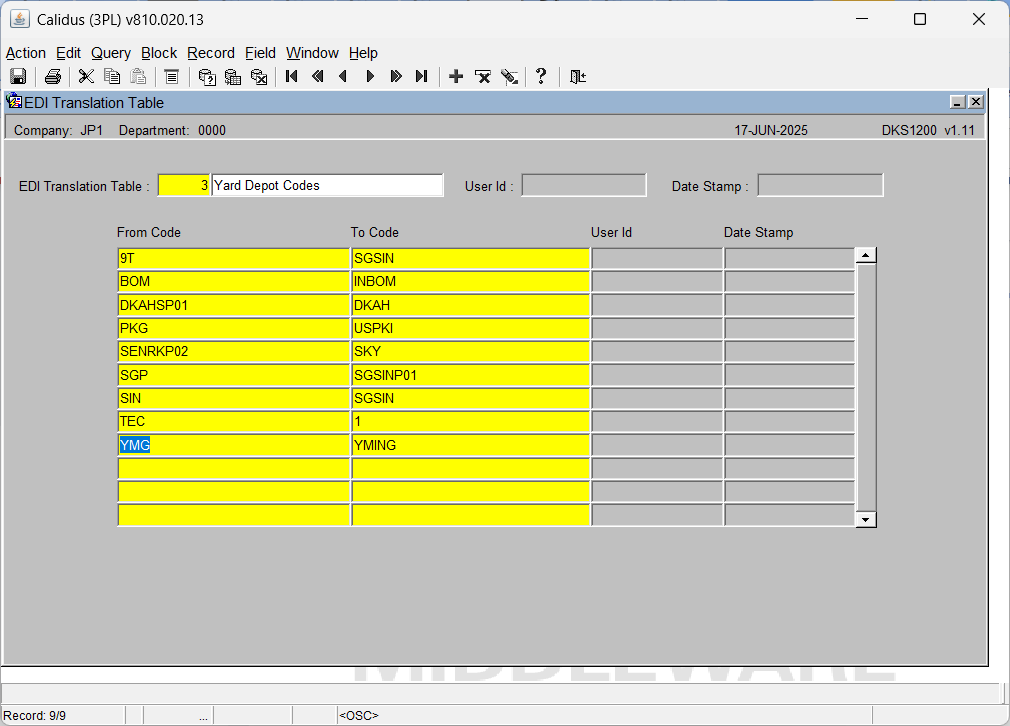
Task: Click the Print toolbar icon
Action: (x=53, y=77)
